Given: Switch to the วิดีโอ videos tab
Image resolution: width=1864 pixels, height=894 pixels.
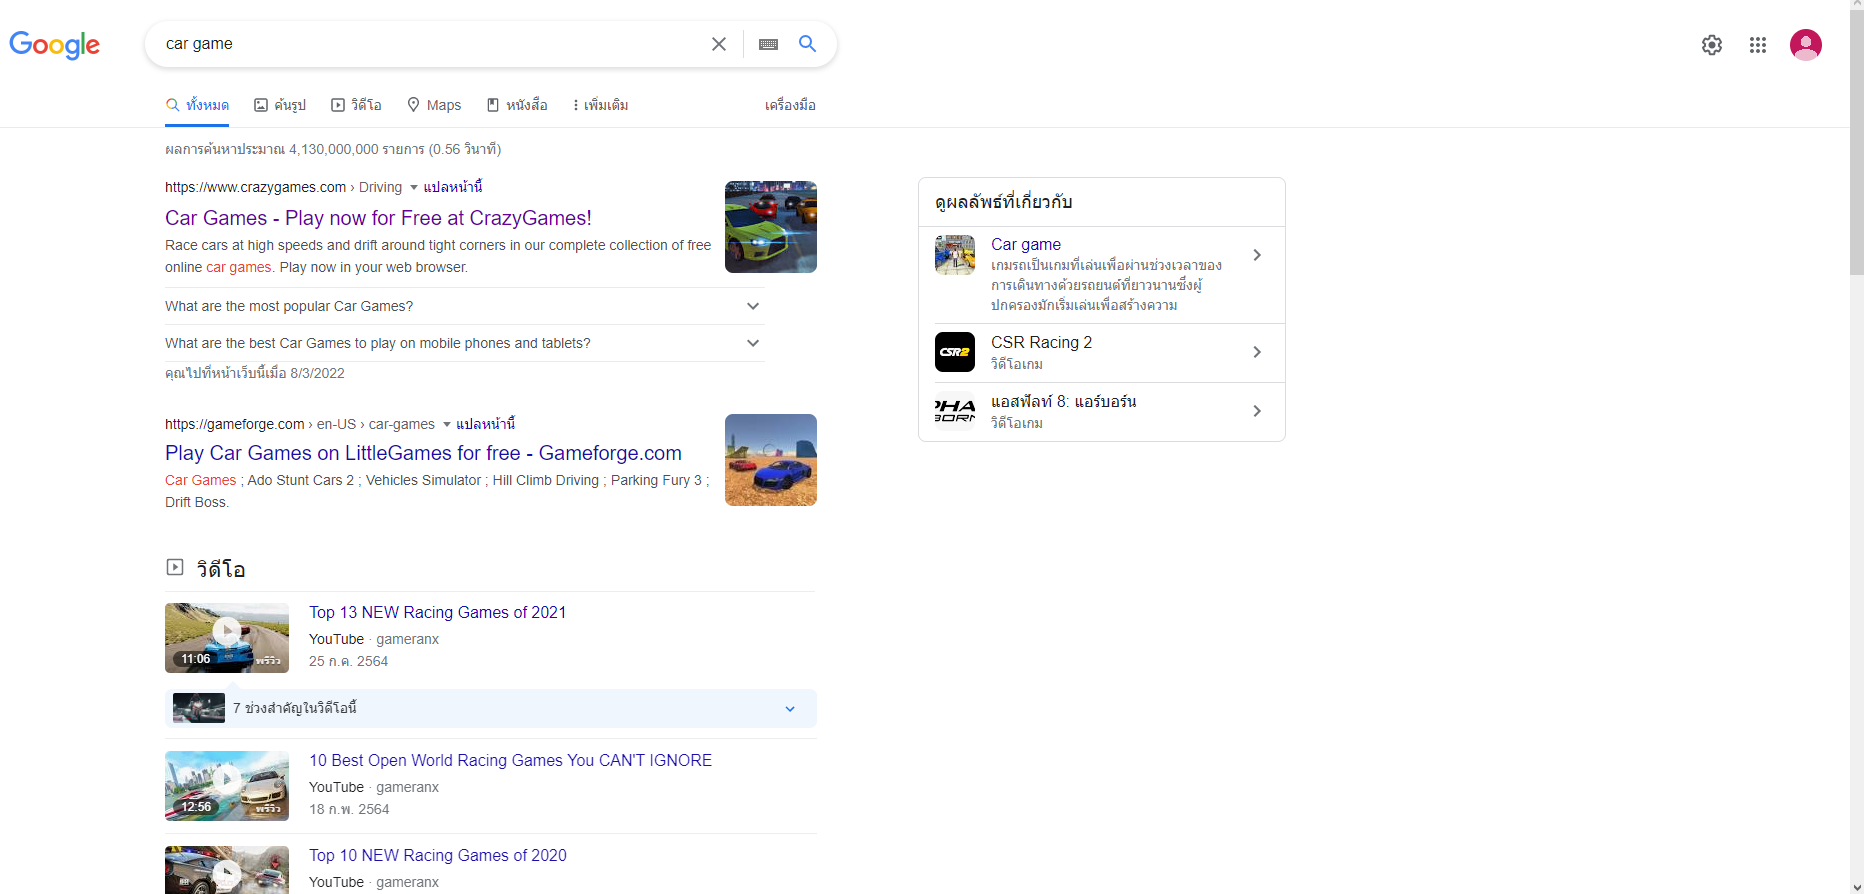Looking at the screenshot, I should pyautogui.click(x=357, y=105).
